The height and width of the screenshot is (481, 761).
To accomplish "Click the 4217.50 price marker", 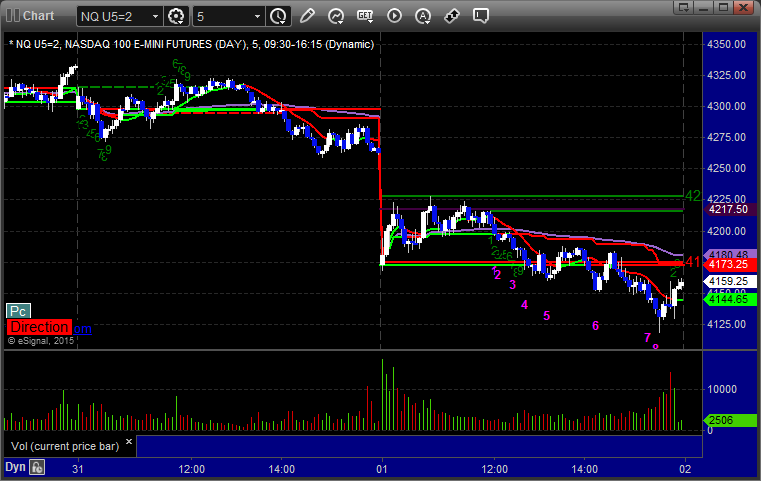I will pyautogui.click(x=728, y=209).
